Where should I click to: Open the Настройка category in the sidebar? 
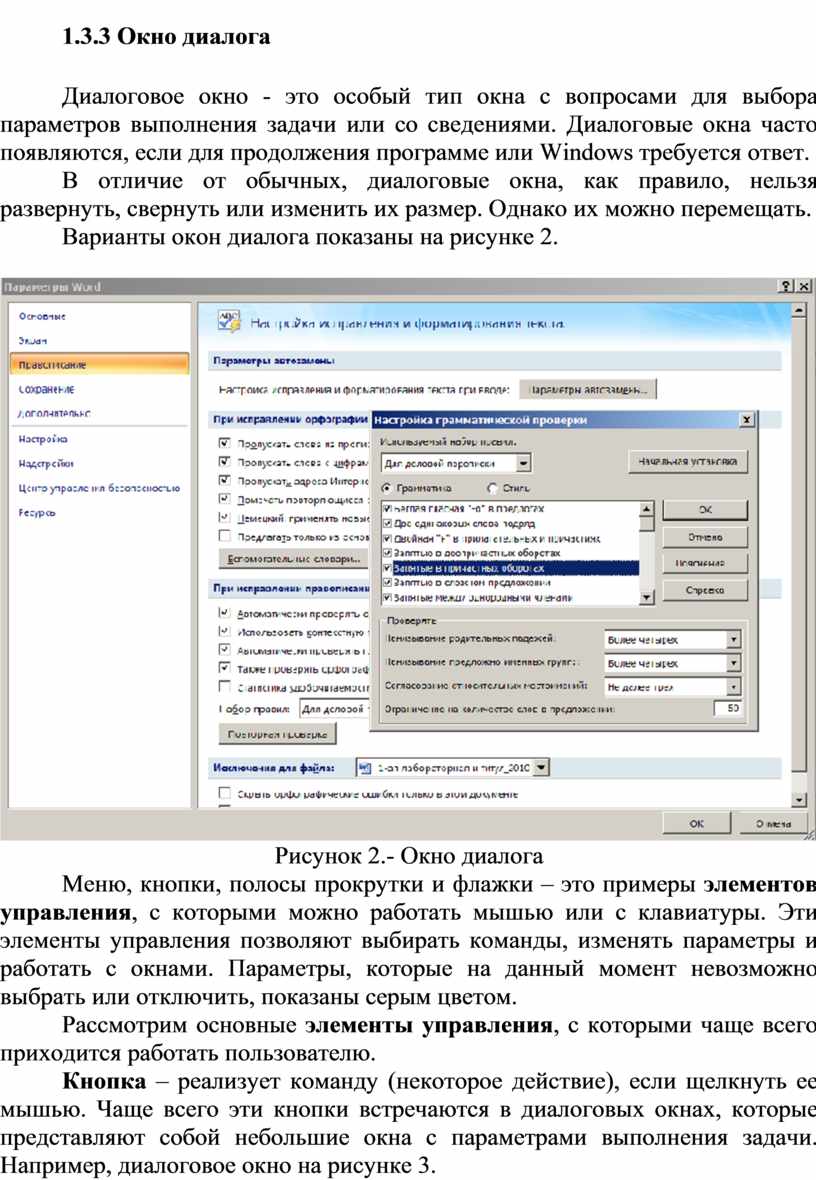pyautogui.click(x=43, y=439)
